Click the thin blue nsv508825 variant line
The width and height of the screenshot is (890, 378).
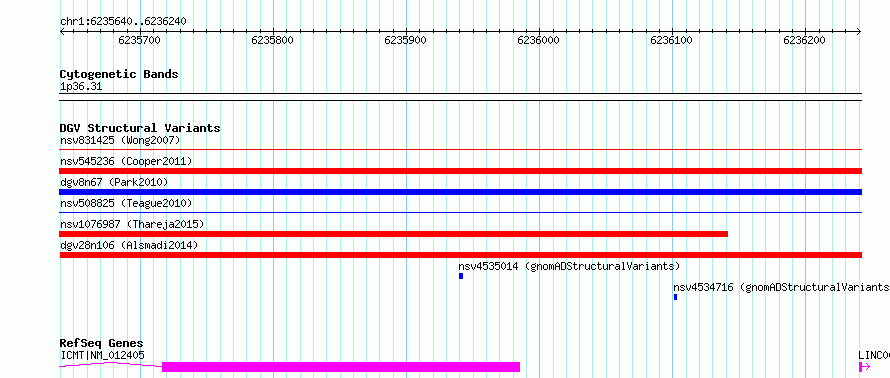pos(460,213)
